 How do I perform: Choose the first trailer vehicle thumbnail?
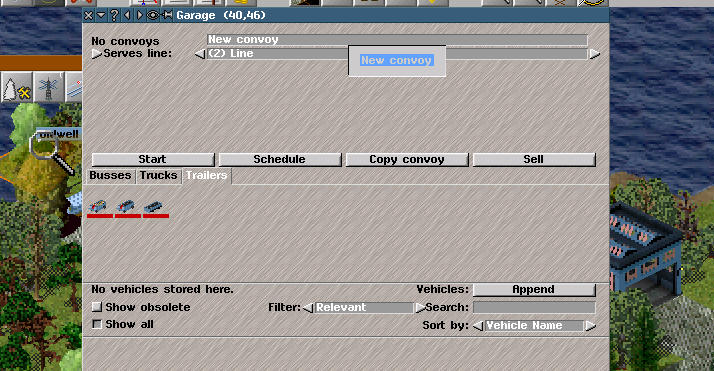click(x=99, y=208)
